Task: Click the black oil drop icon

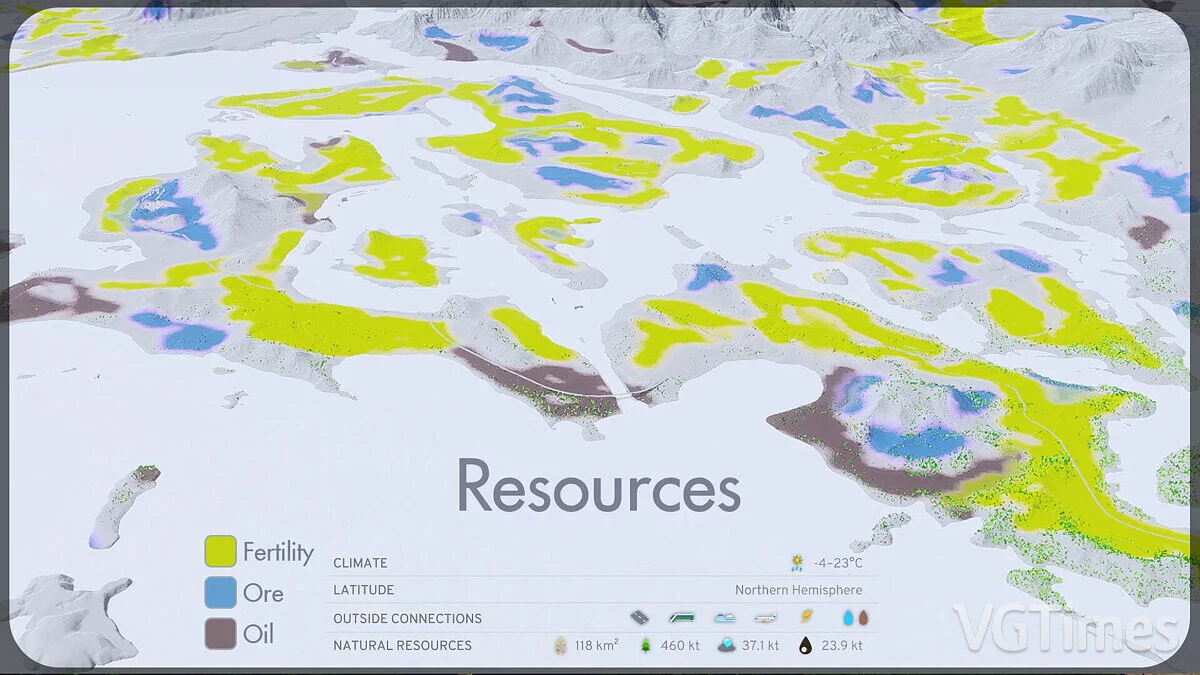Action: click(806, 645)
